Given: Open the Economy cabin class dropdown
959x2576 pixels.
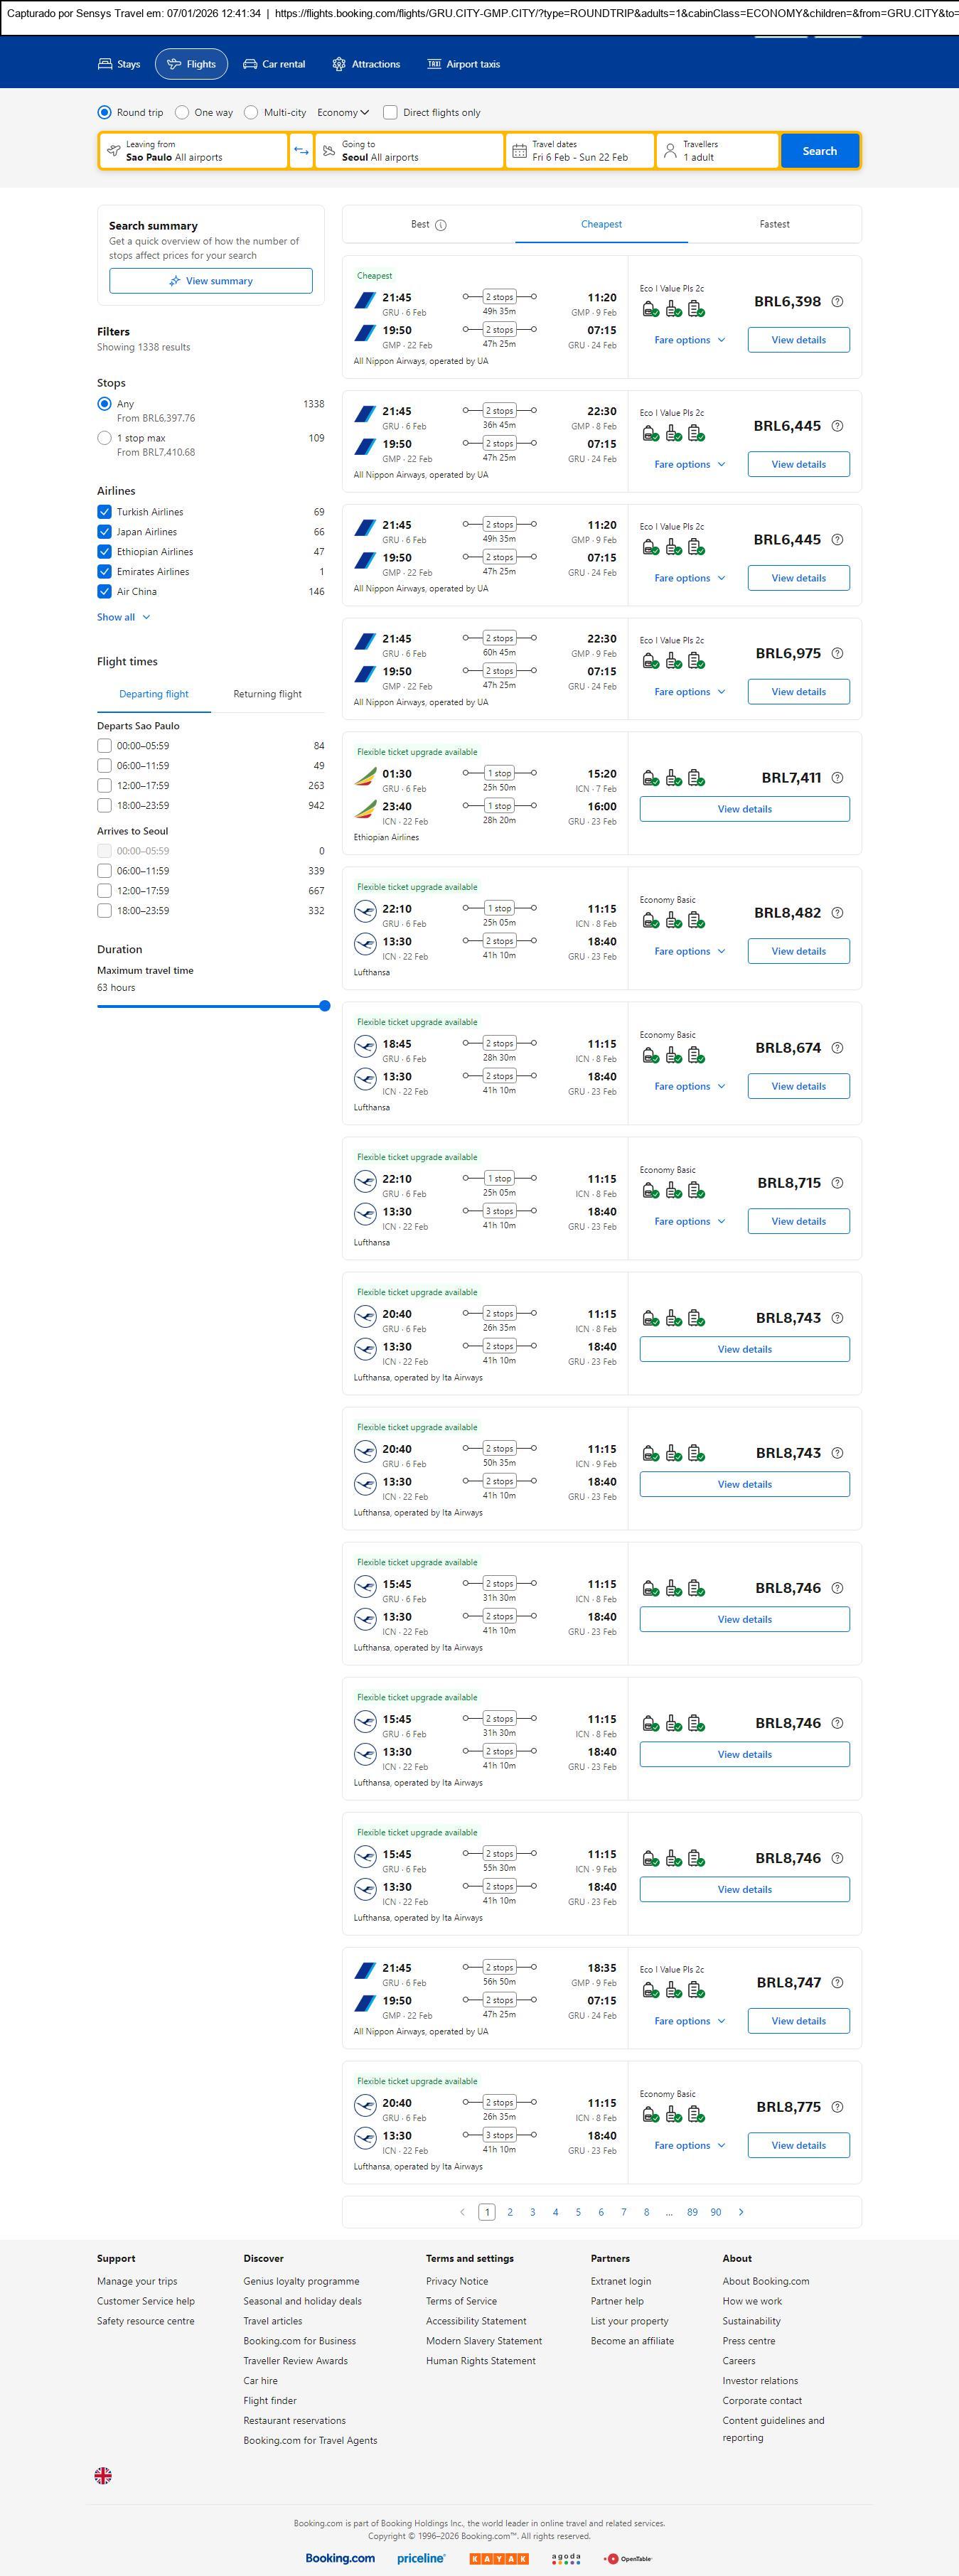Looking at the screenshot, I should coord(343,113).
